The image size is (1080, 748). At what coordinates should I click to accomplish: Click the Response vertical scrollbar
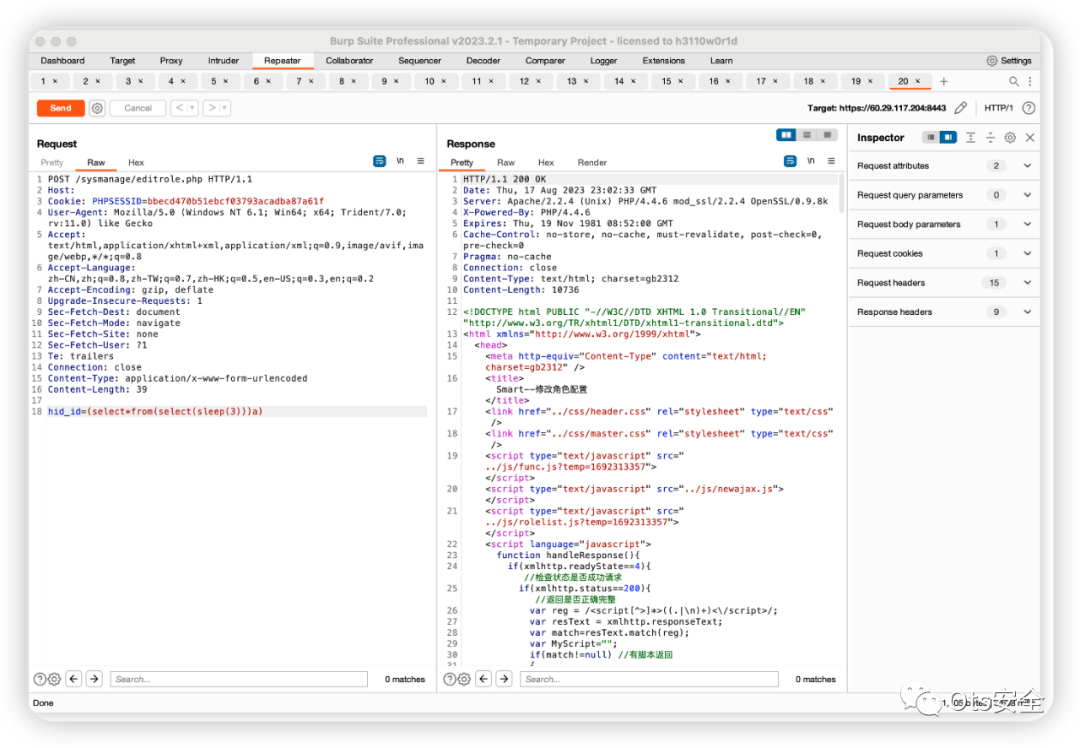point(842,193)
